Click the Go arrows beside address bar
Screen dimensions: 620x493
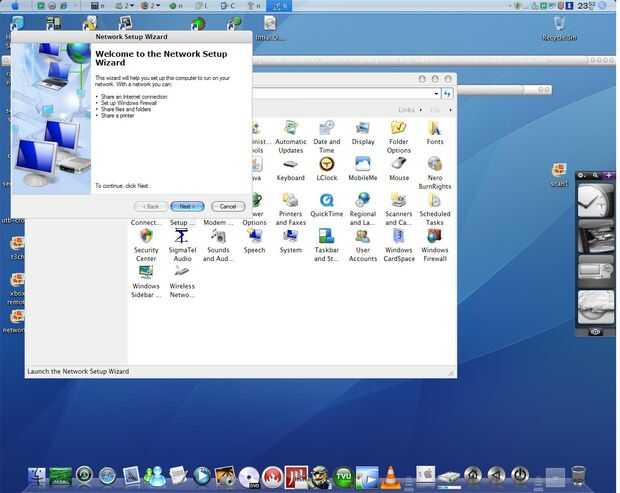pyautogui.click(x=447, y=94)
